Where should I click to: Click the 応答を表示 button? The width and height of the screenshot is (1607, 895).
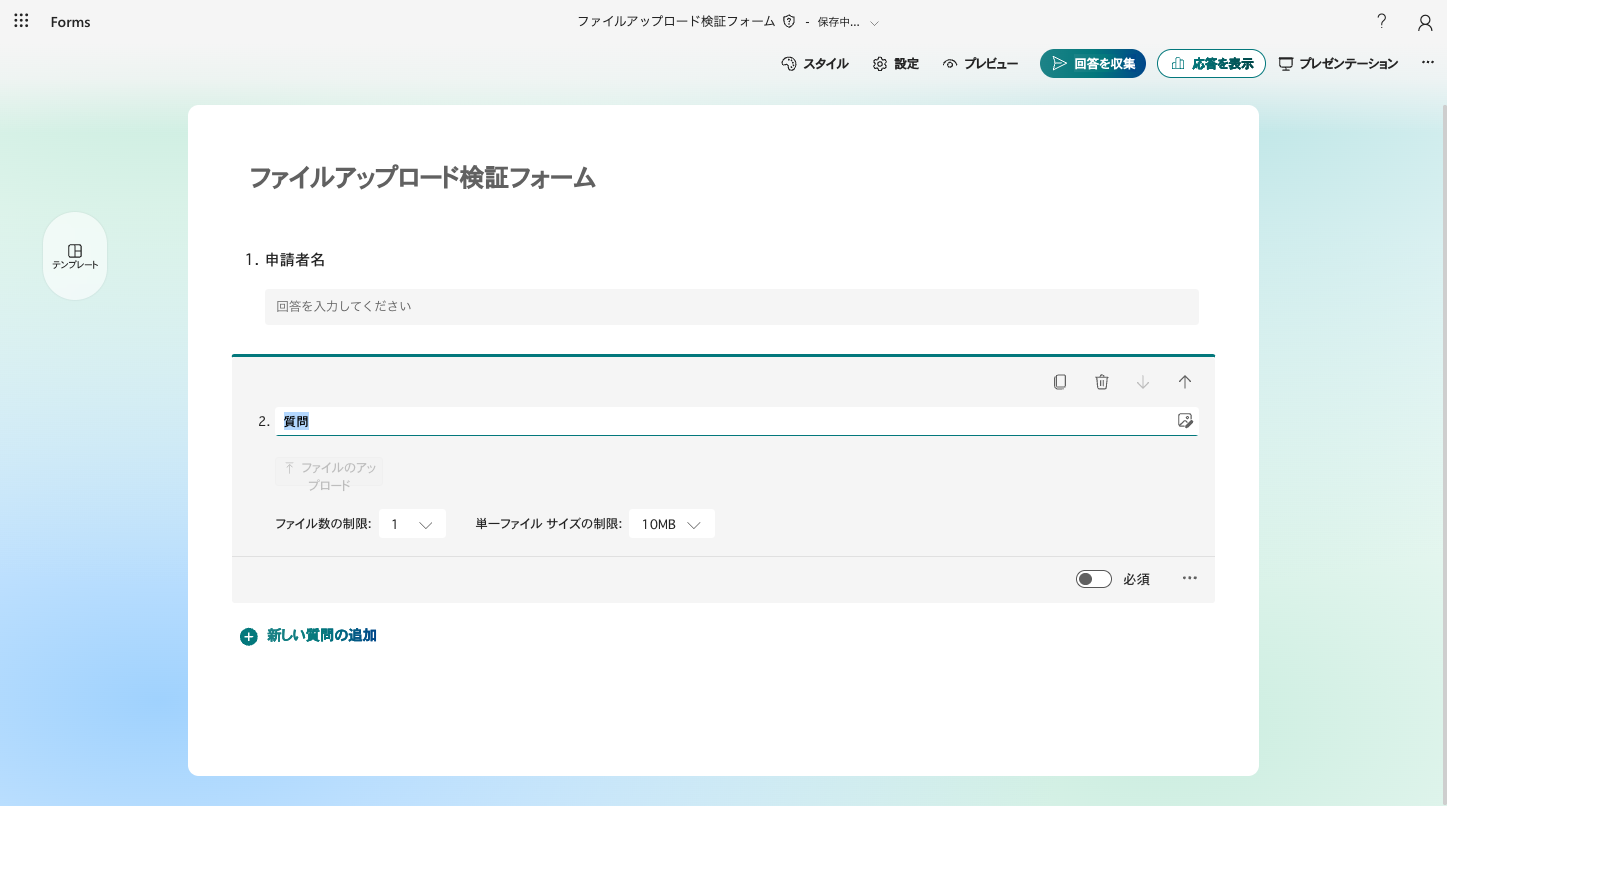click(1211, 63)
